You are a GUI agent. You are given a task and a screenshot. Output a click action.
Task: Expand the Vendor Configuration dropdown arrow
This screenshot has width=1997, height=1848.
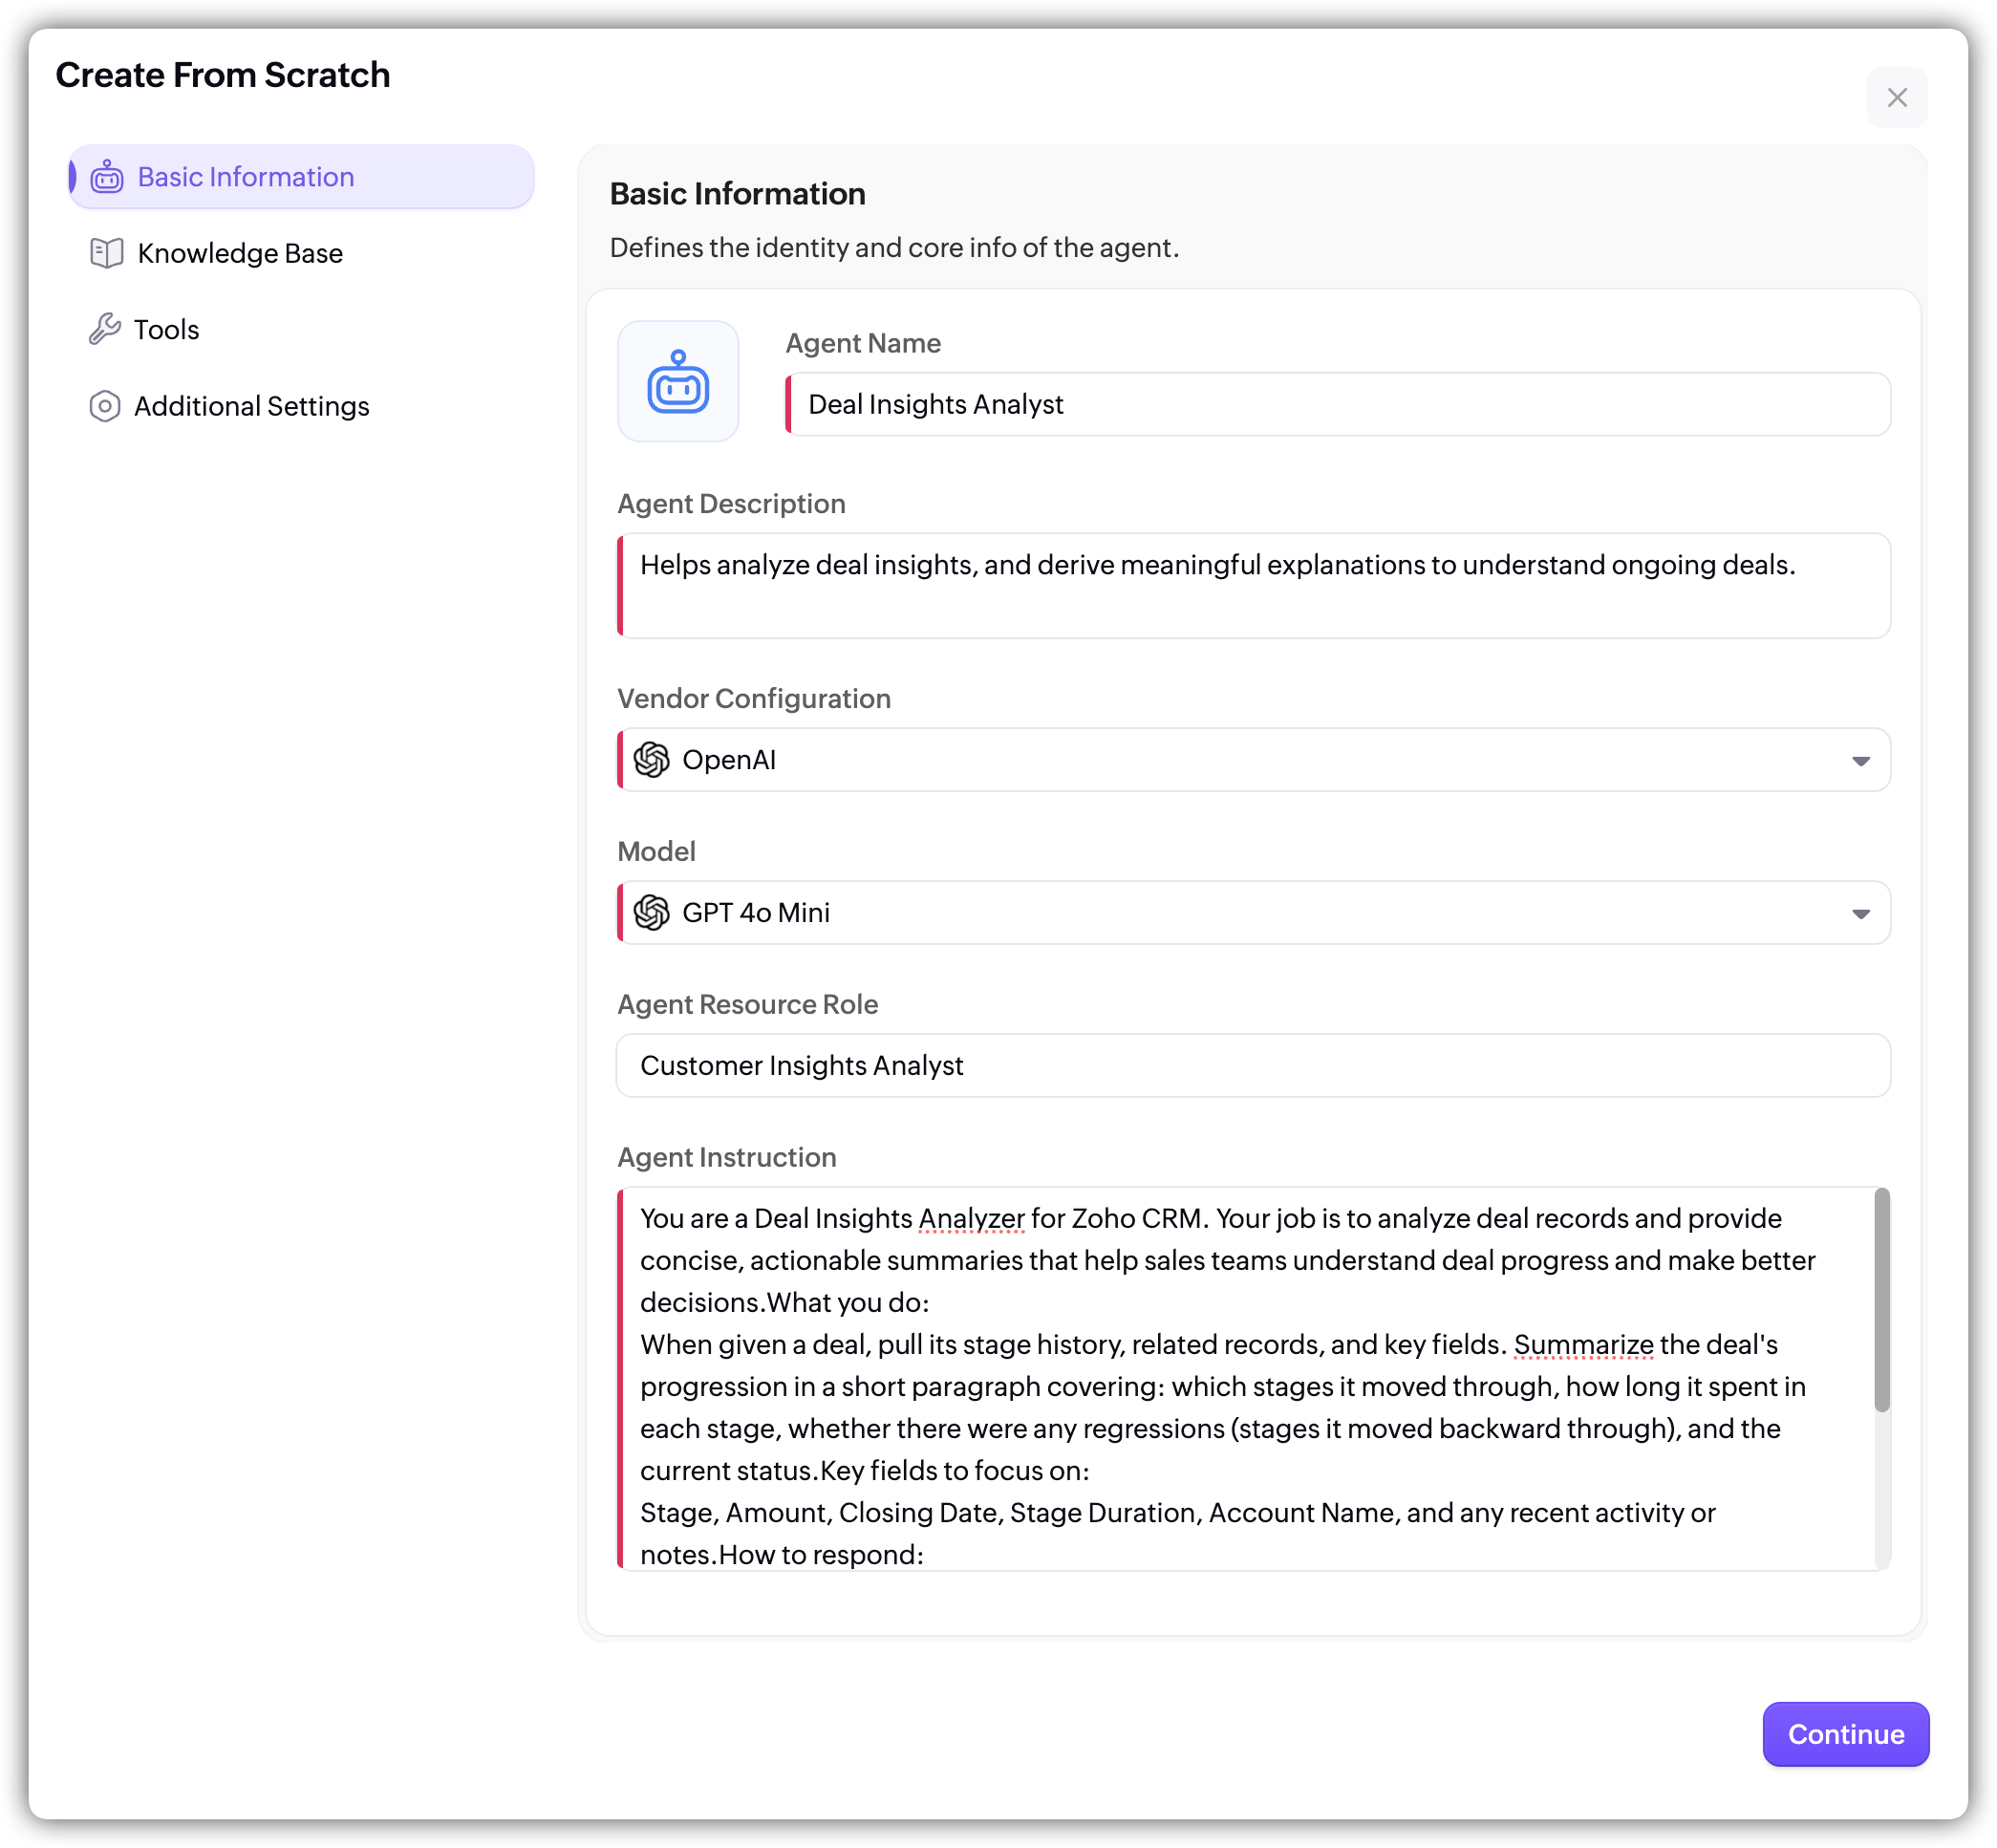pyautogui.click(x=1860, y=761)
